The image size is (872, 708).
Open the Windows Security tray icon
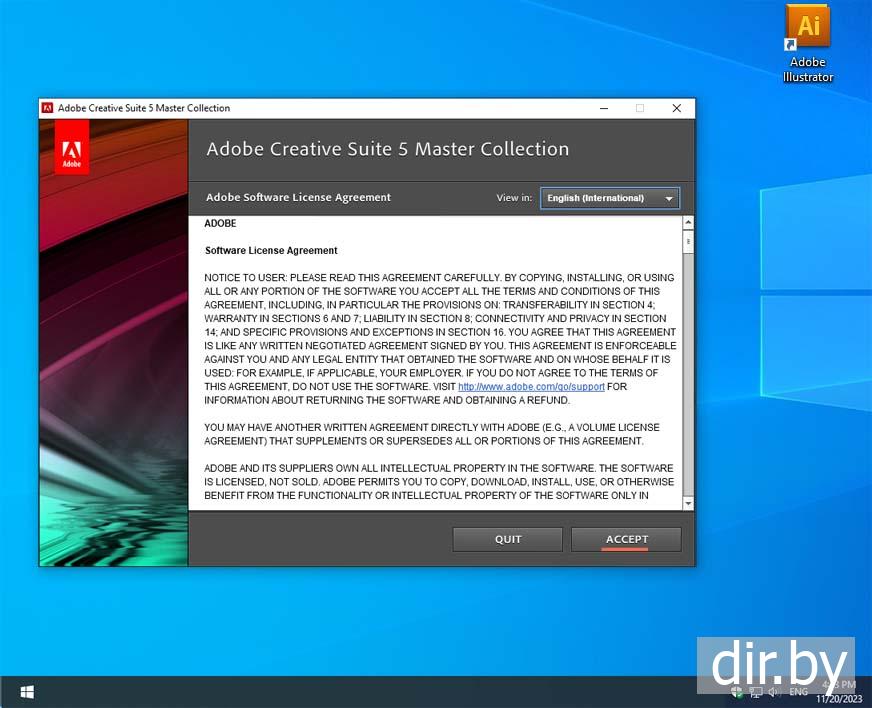click(x=737, y=692)
